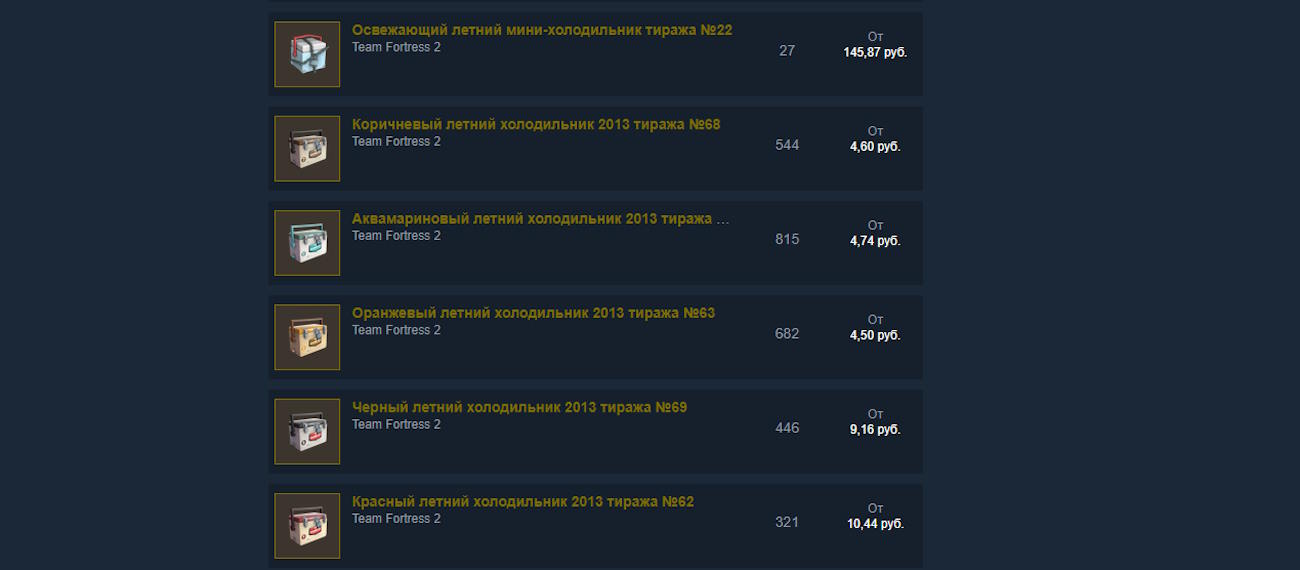Click Красный летний холодильник 2013 тиража №62 title
This screenshot has height=570, width=1300.
click(523, 502)
